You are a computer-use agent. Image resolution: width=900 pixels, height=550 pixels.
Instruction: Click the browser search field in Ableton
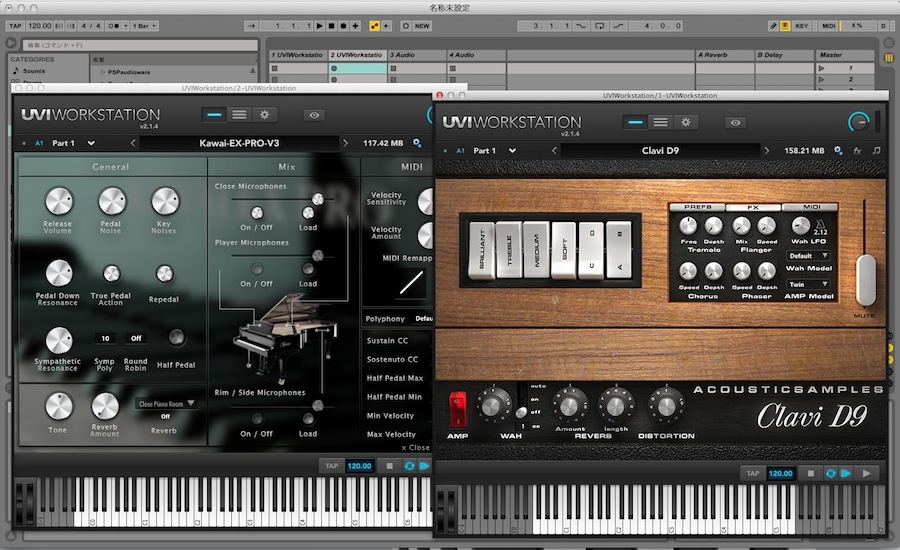pyautogui.click(x=139, y=45)
